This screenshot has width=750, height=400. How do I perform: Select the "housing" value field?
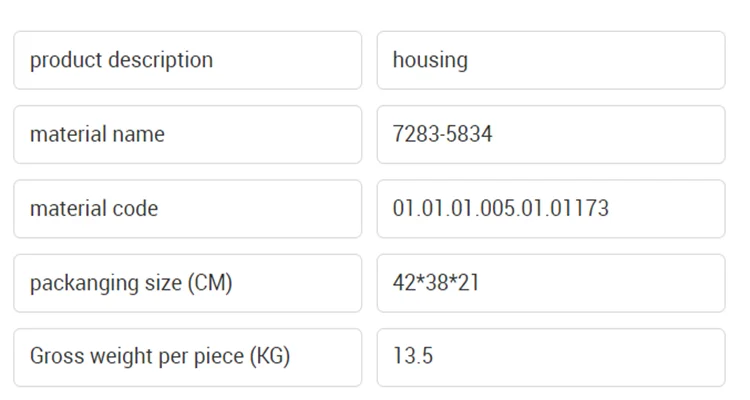pos(550,60)
